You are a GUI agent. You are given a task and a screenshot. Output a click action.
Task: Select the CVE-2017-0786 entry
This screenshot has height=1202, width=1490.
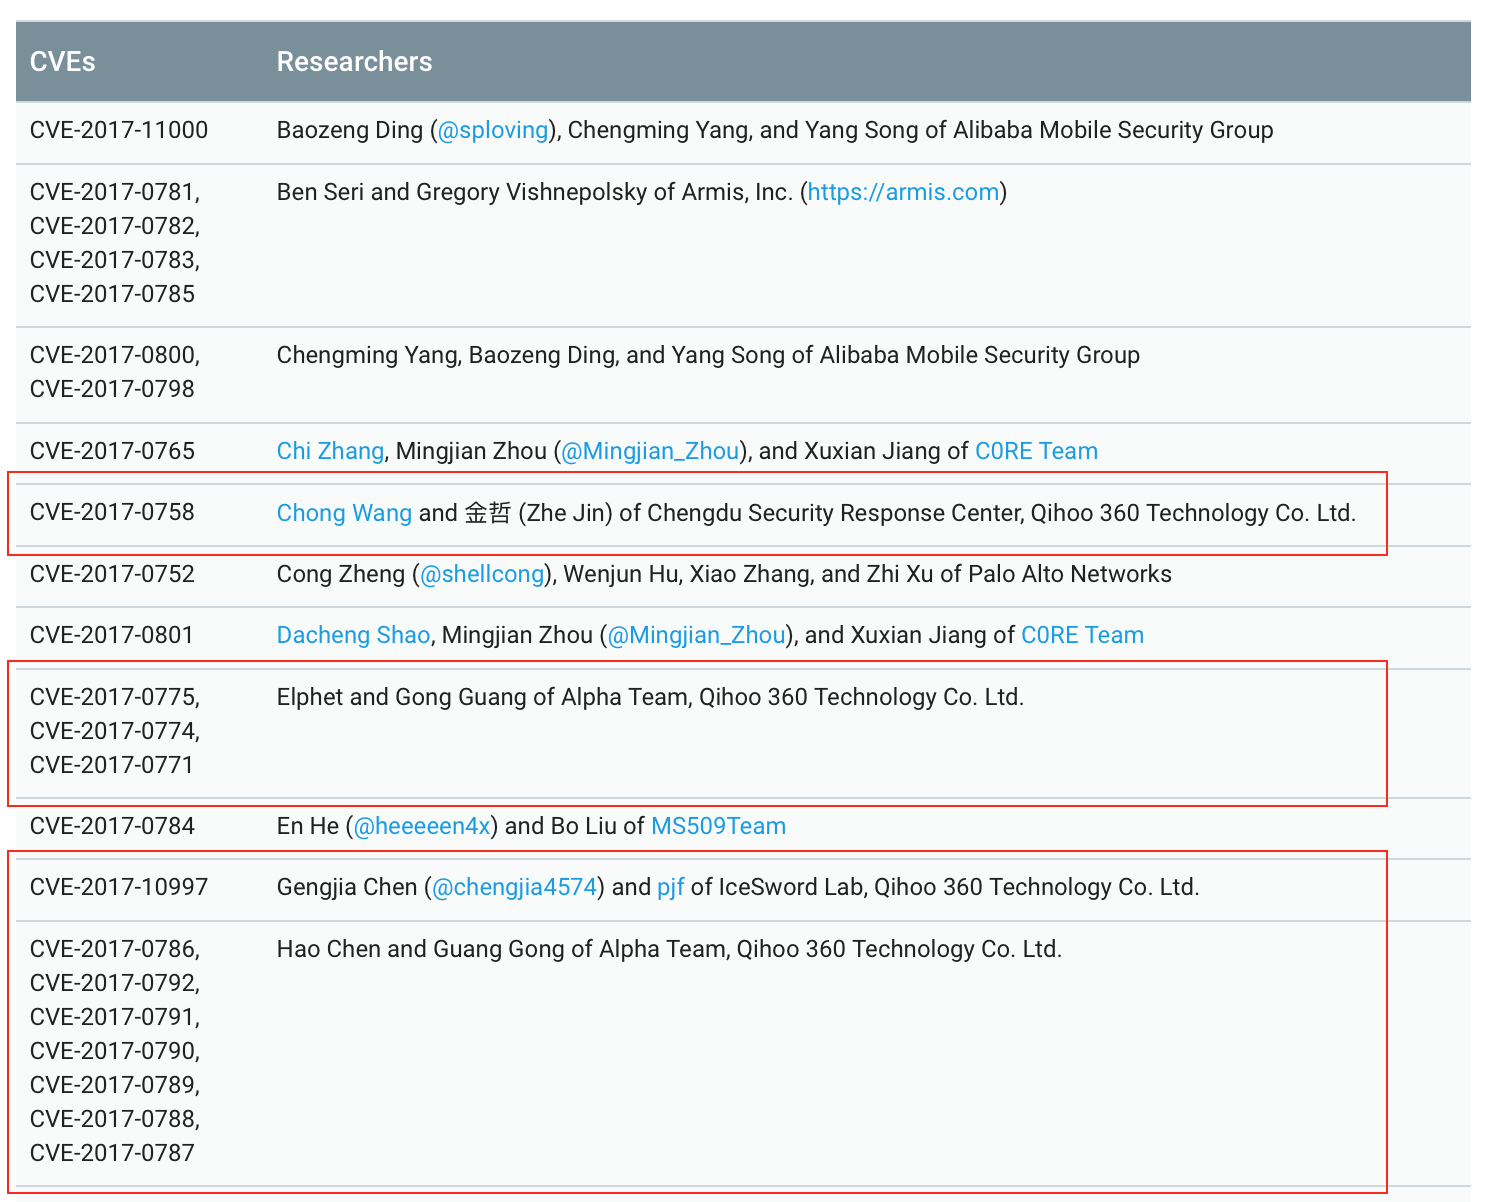point(115,949)
